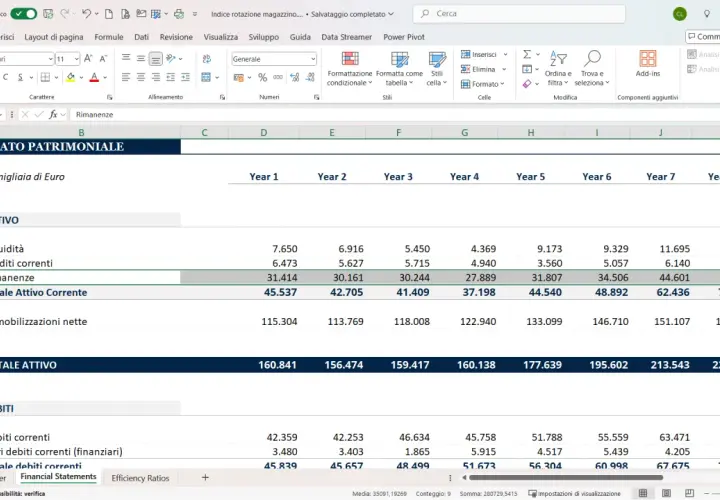Open the Layout di pagina tab
This screenshot has height=500, width=720.
click(54, 37)
